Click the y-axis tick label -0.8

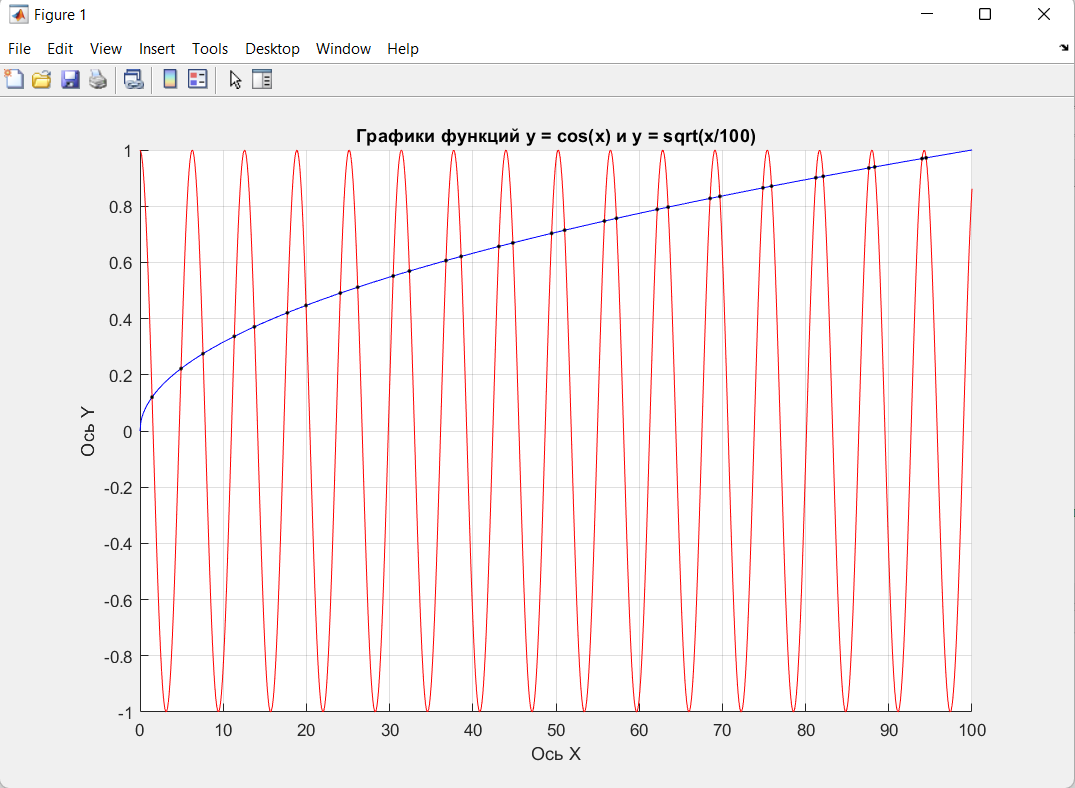tap(118, 657)
